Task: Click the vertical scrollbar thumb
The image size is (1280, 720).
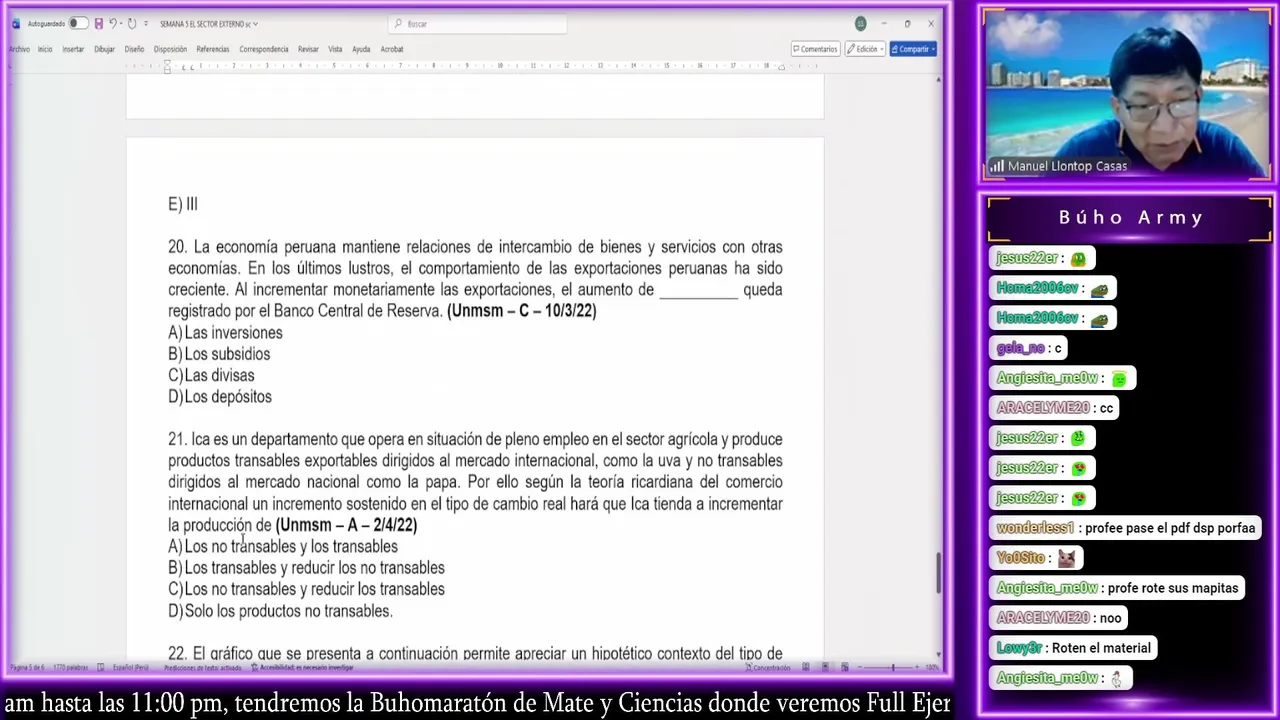Action: [938, 574]
